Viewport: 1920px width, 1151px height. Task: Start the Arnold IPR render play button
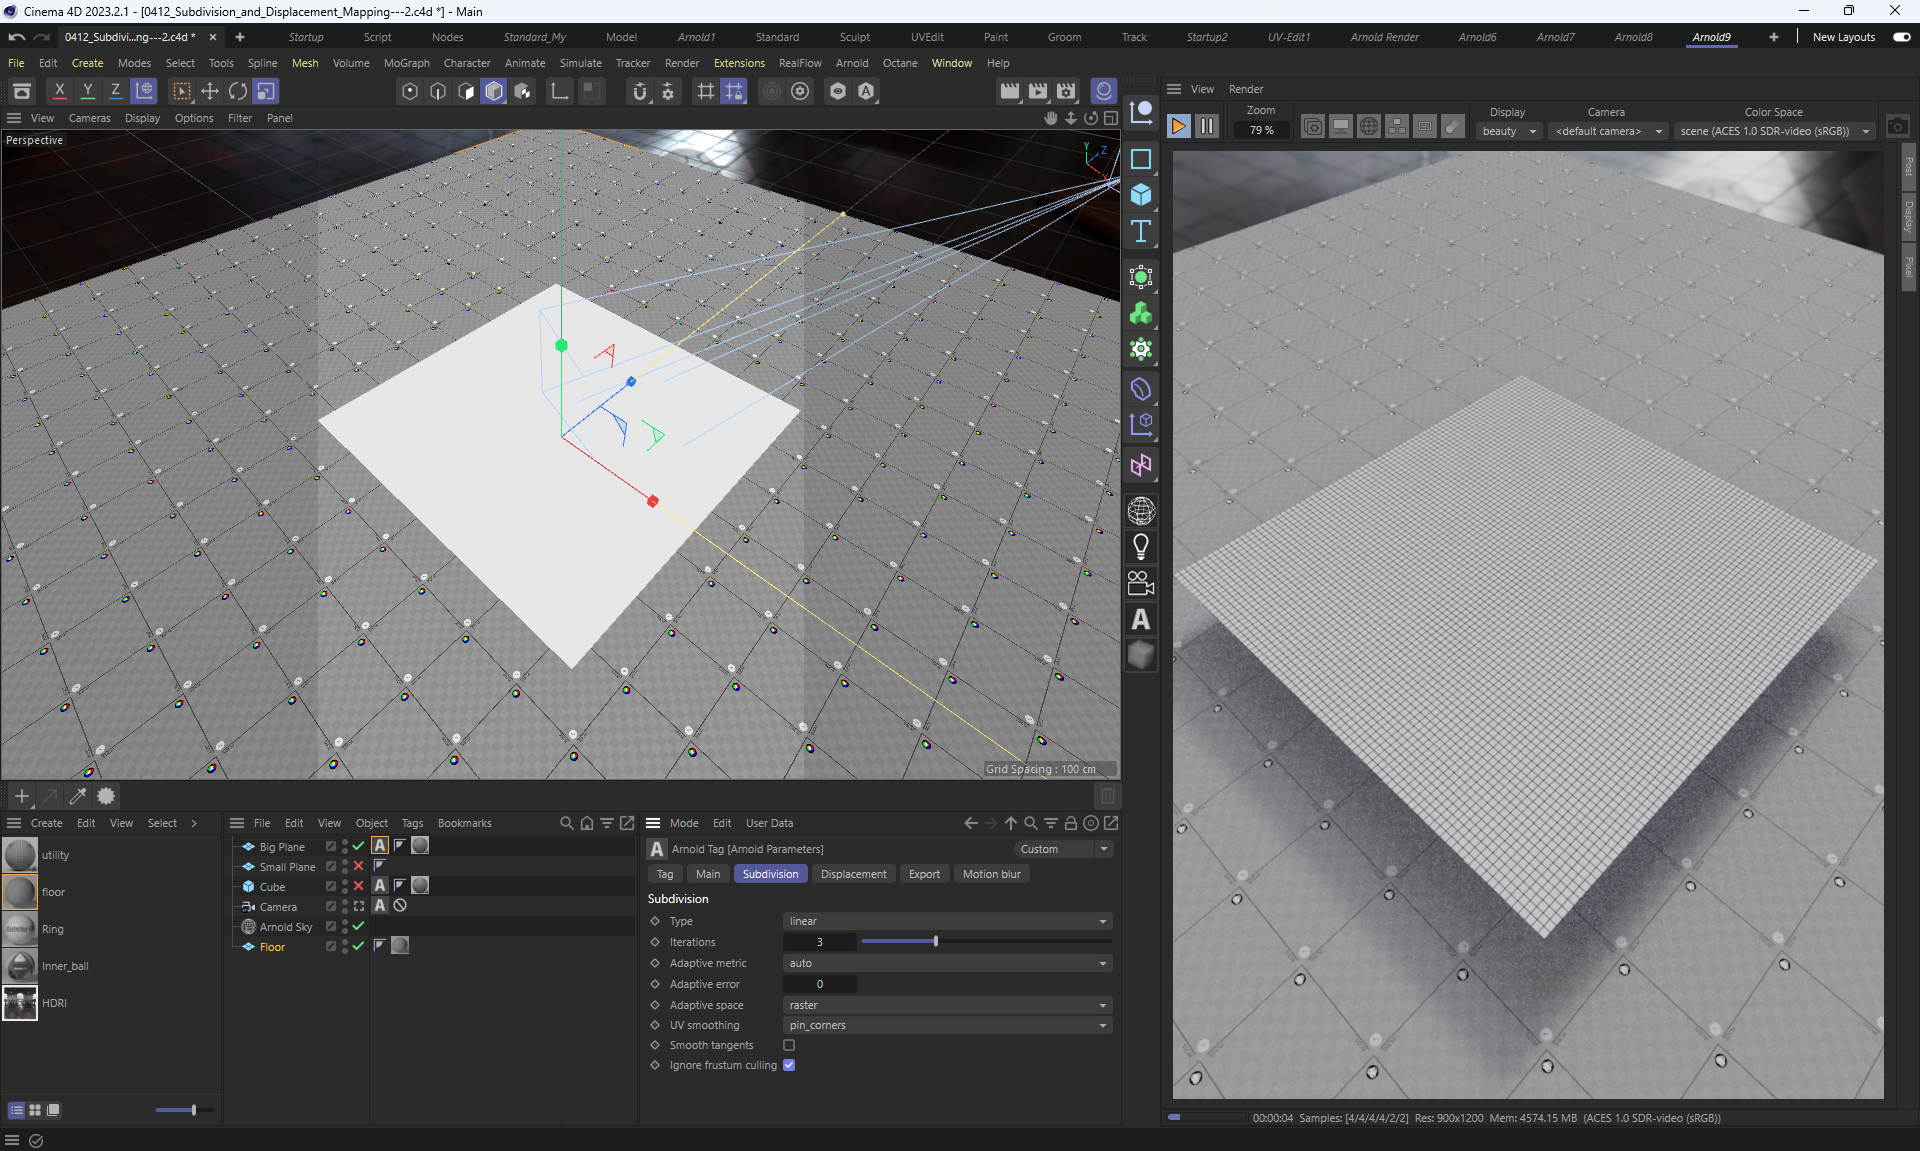click(1179, 127)
